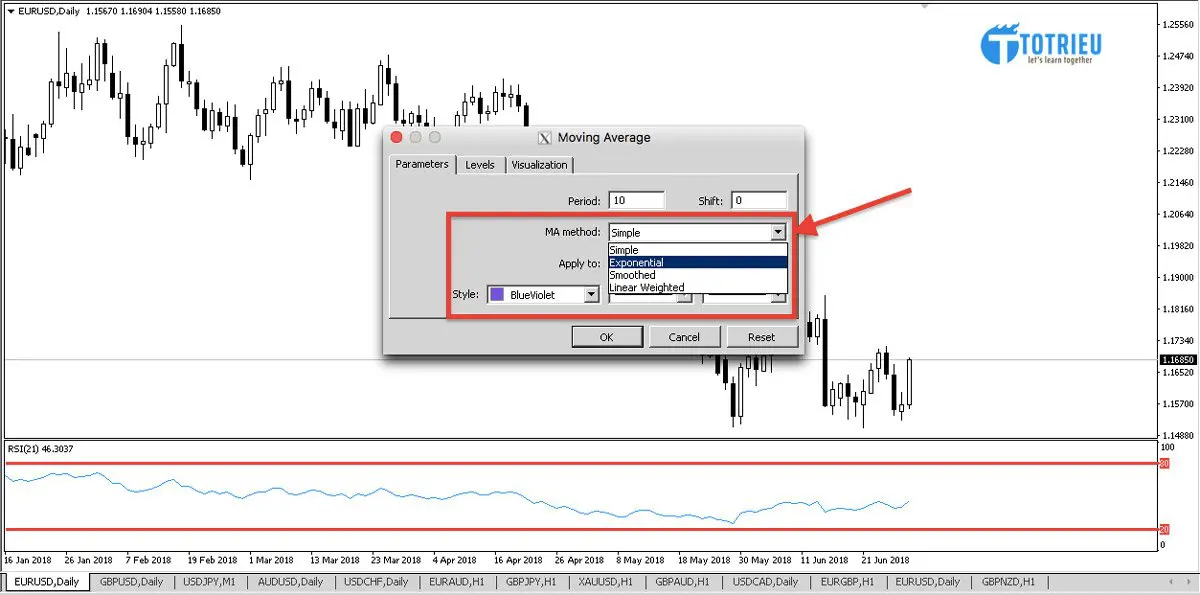
Task: Click the X11 icon in the dialog title
Action: (545, 138)
